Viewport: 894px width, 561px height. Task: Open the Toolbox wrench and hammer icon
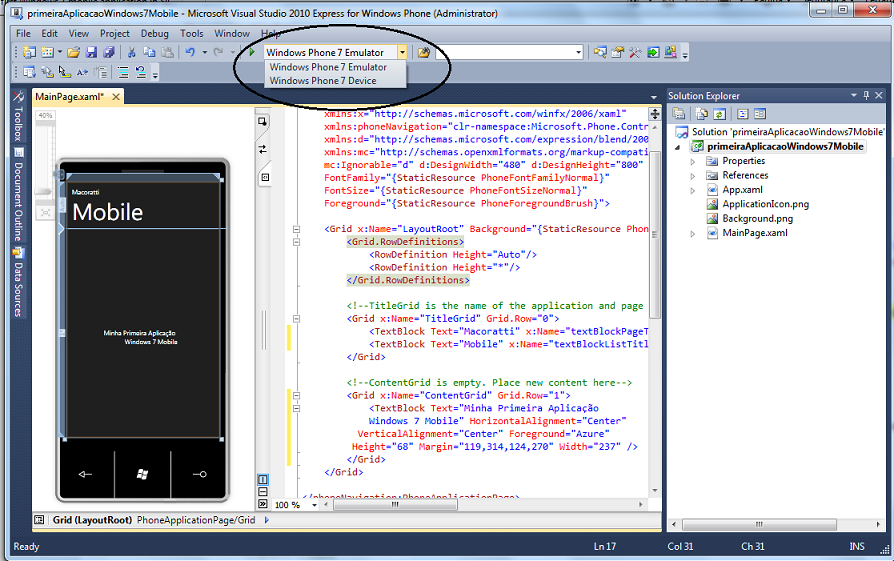635,52
